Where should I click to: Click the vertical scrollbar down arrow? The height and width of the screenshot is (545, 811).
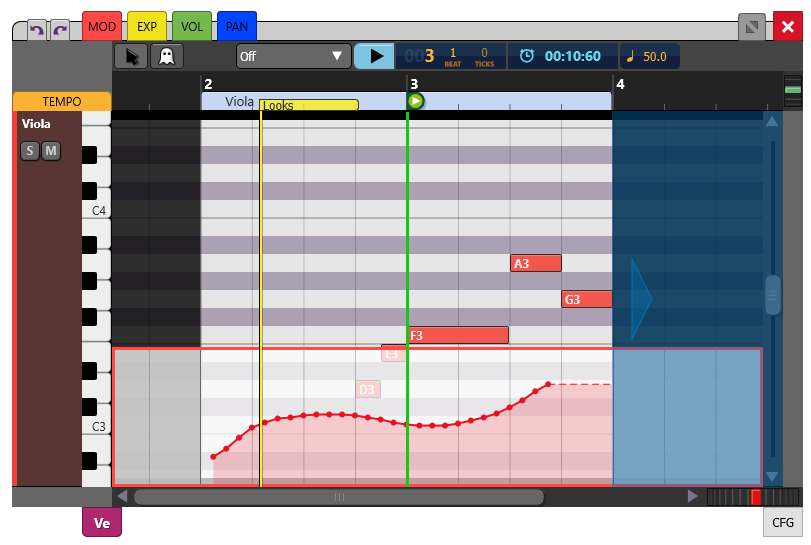(772, 477)
